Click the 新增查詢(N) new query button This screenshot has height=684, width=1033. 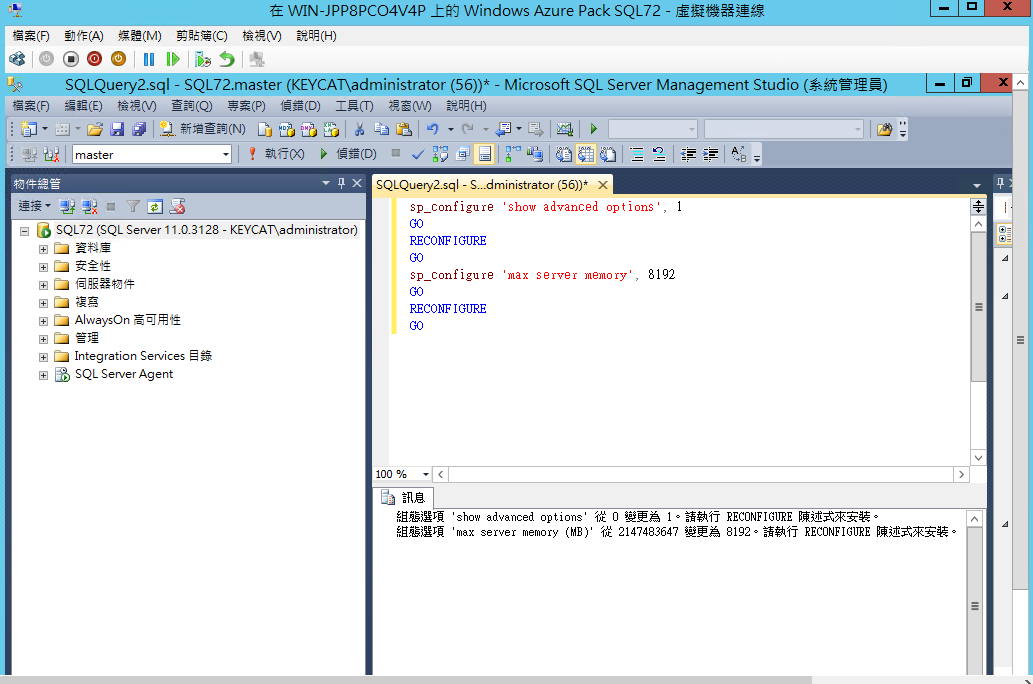pos(203,129)
